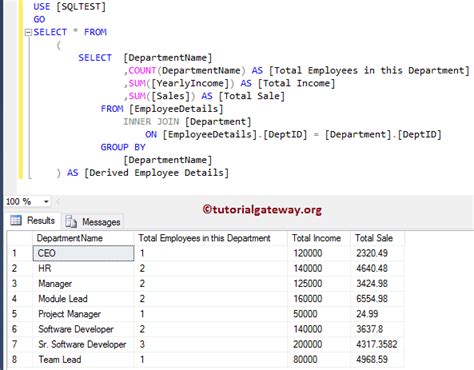Select the Total Income column header
Screen dimensions: 474x370
coord(319,238)
